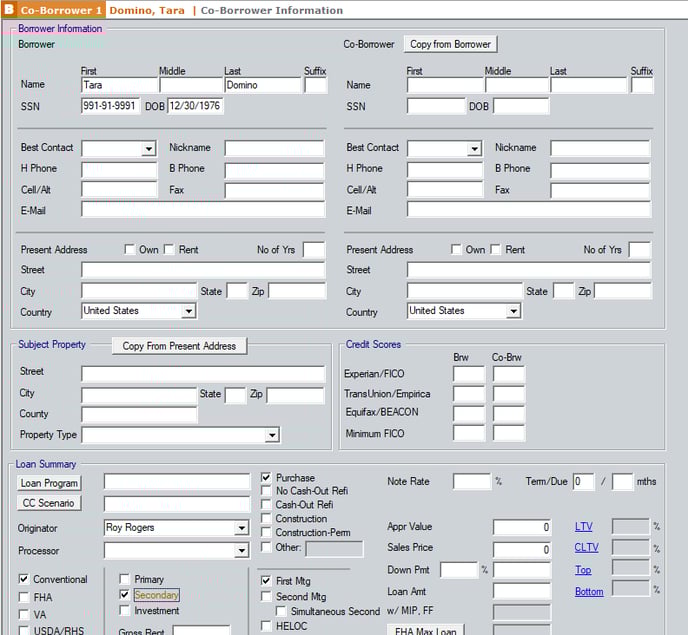Open the CLTV link
688x635 pixels.
click(585, 548)
